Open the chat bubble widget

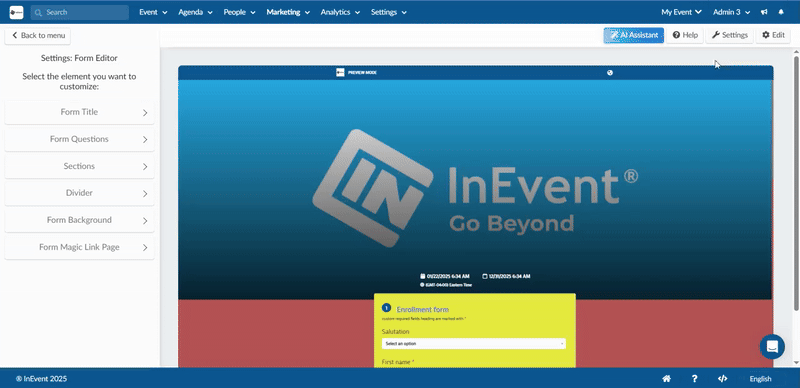coord(772,347)
